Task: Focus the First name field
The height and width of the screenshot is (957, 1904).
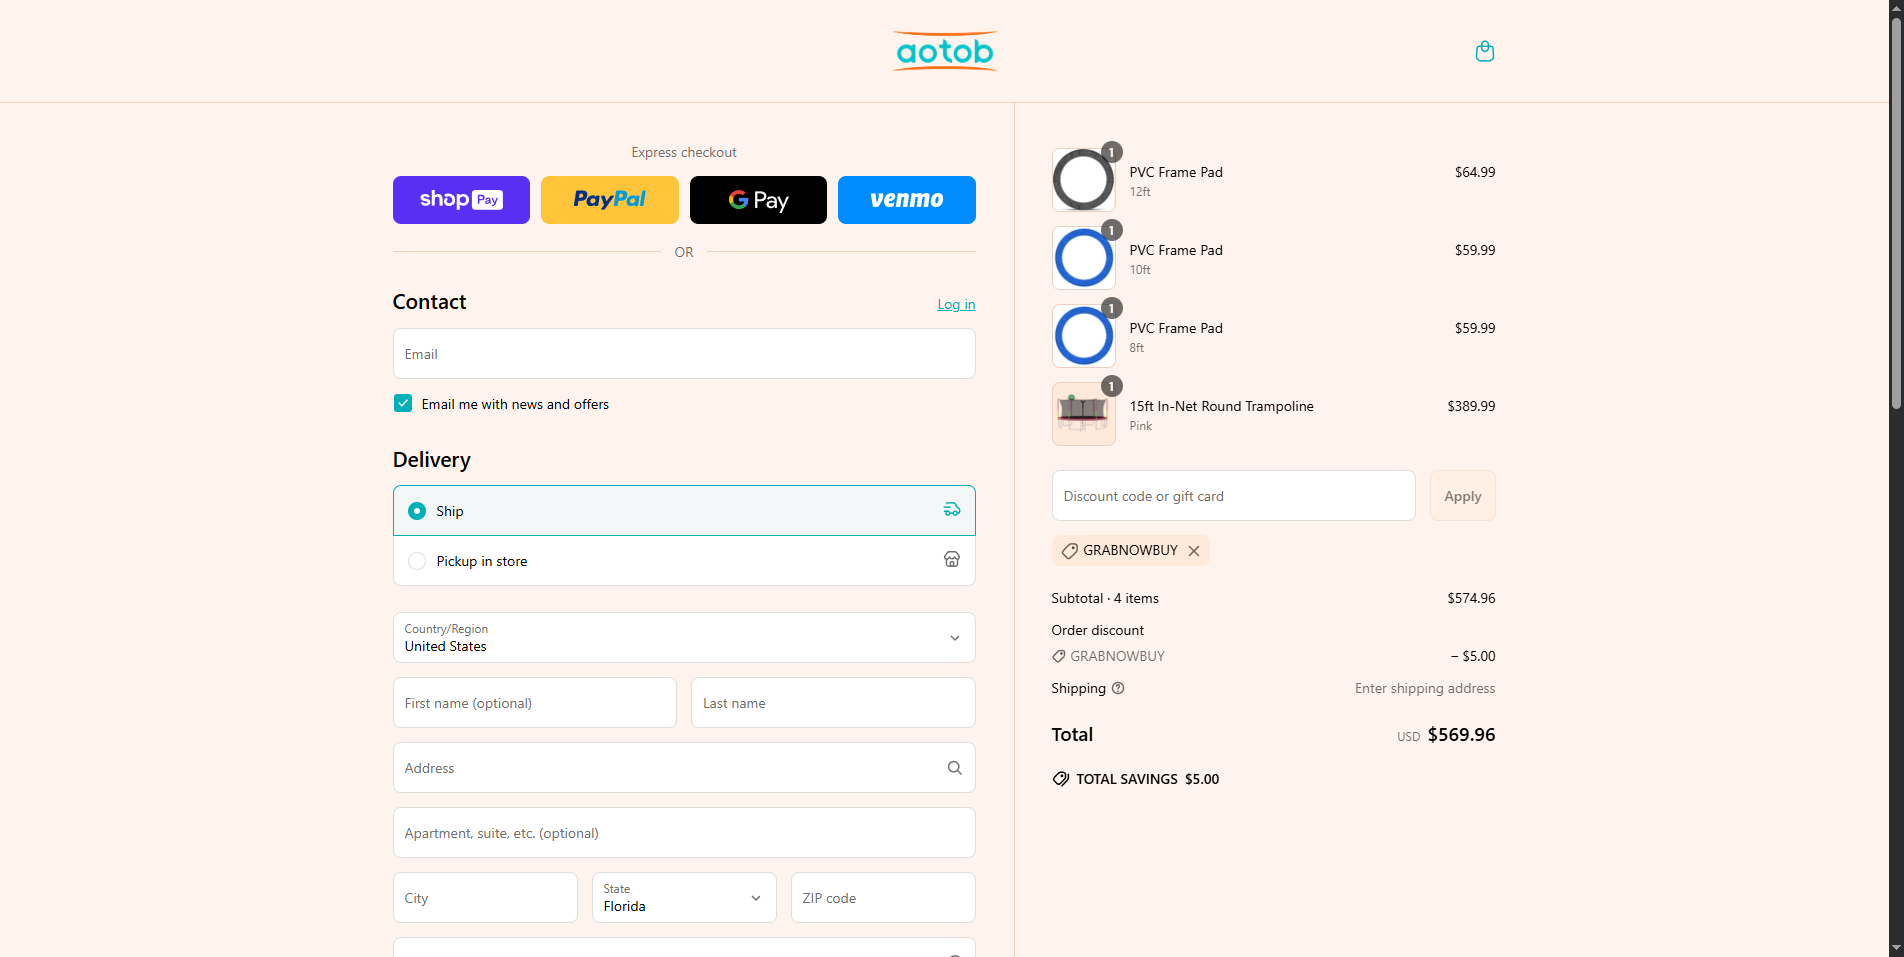Action: click(x=535, y=703)
